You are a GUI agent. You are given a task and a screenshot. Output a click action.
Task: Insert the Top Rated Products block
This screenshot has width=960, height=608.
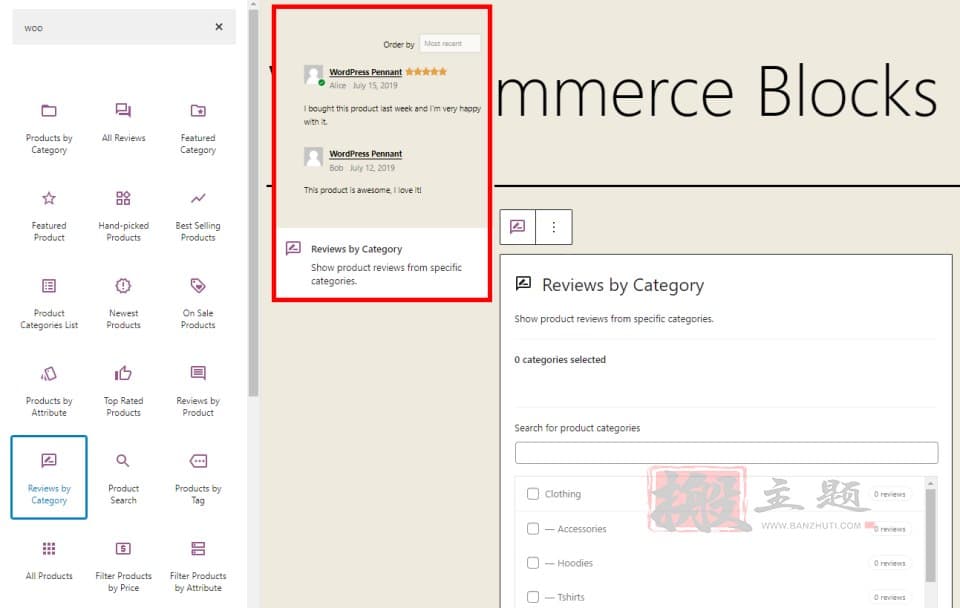click(x=123, y=391)
